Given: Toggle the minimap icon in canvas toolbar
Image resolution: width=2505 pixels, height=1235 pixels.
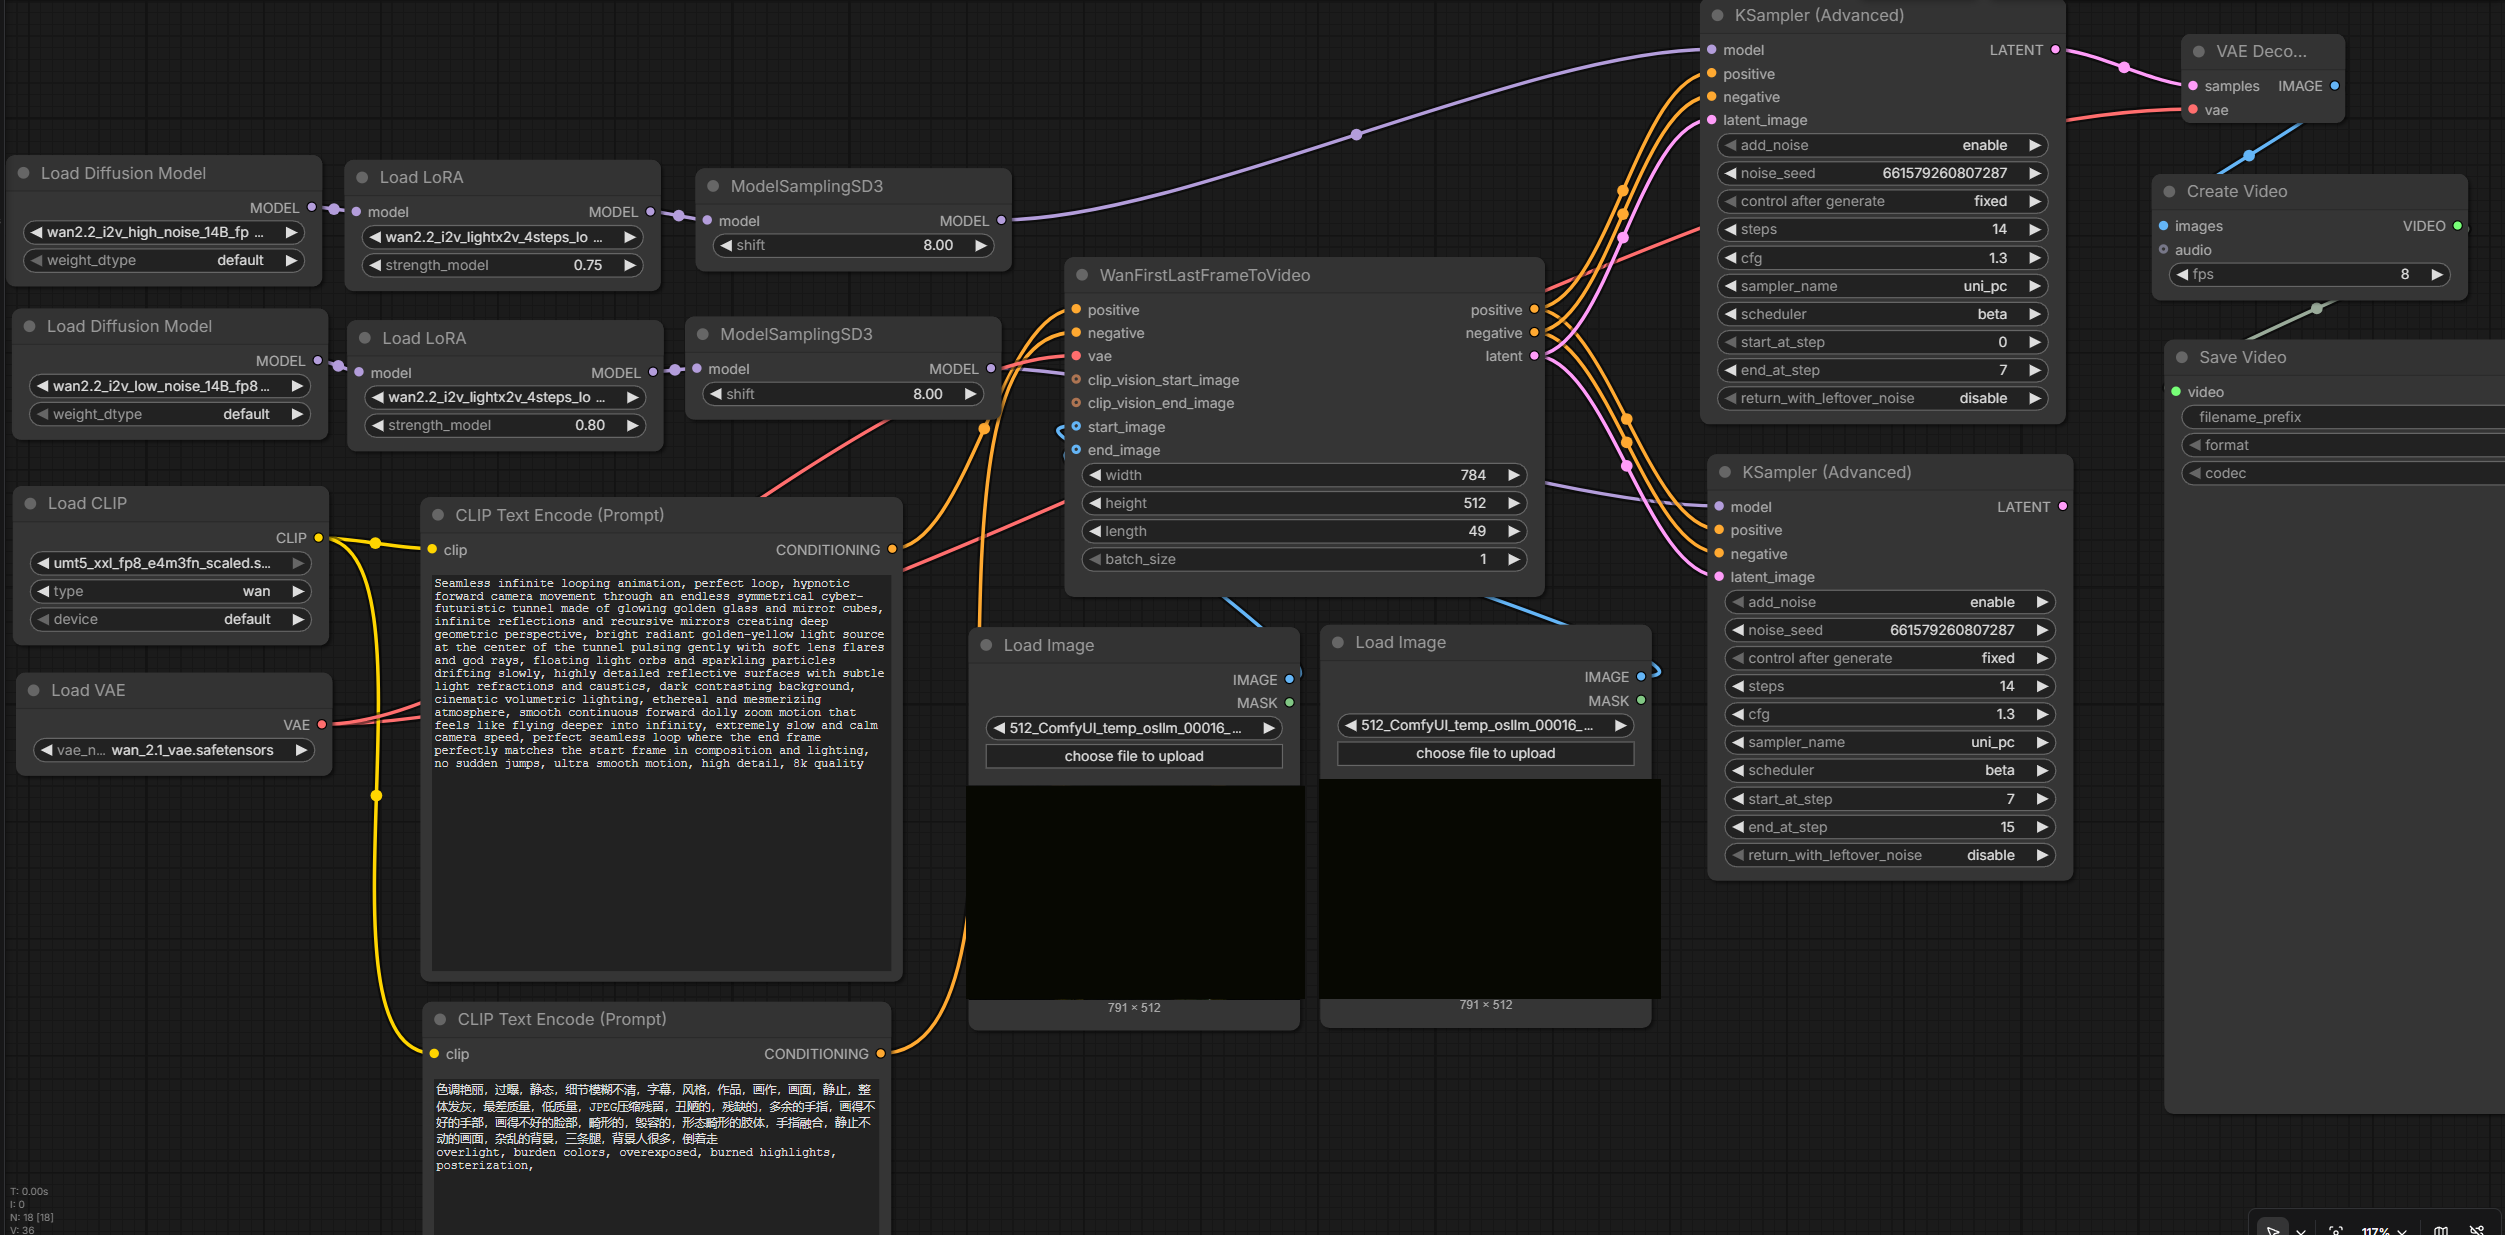Looking at the screenshot, I should (x=2441, y=1230).
